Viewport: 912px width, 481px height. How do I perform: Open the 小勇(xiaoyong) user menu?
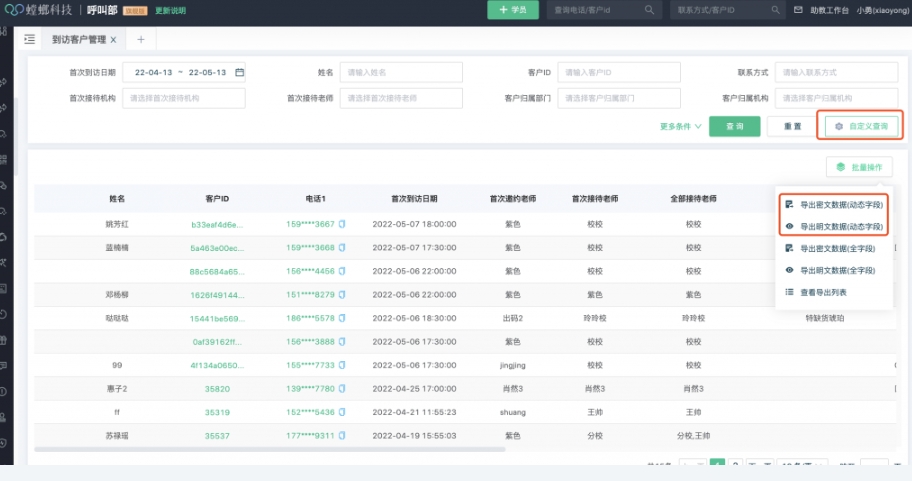pos(882,10)
